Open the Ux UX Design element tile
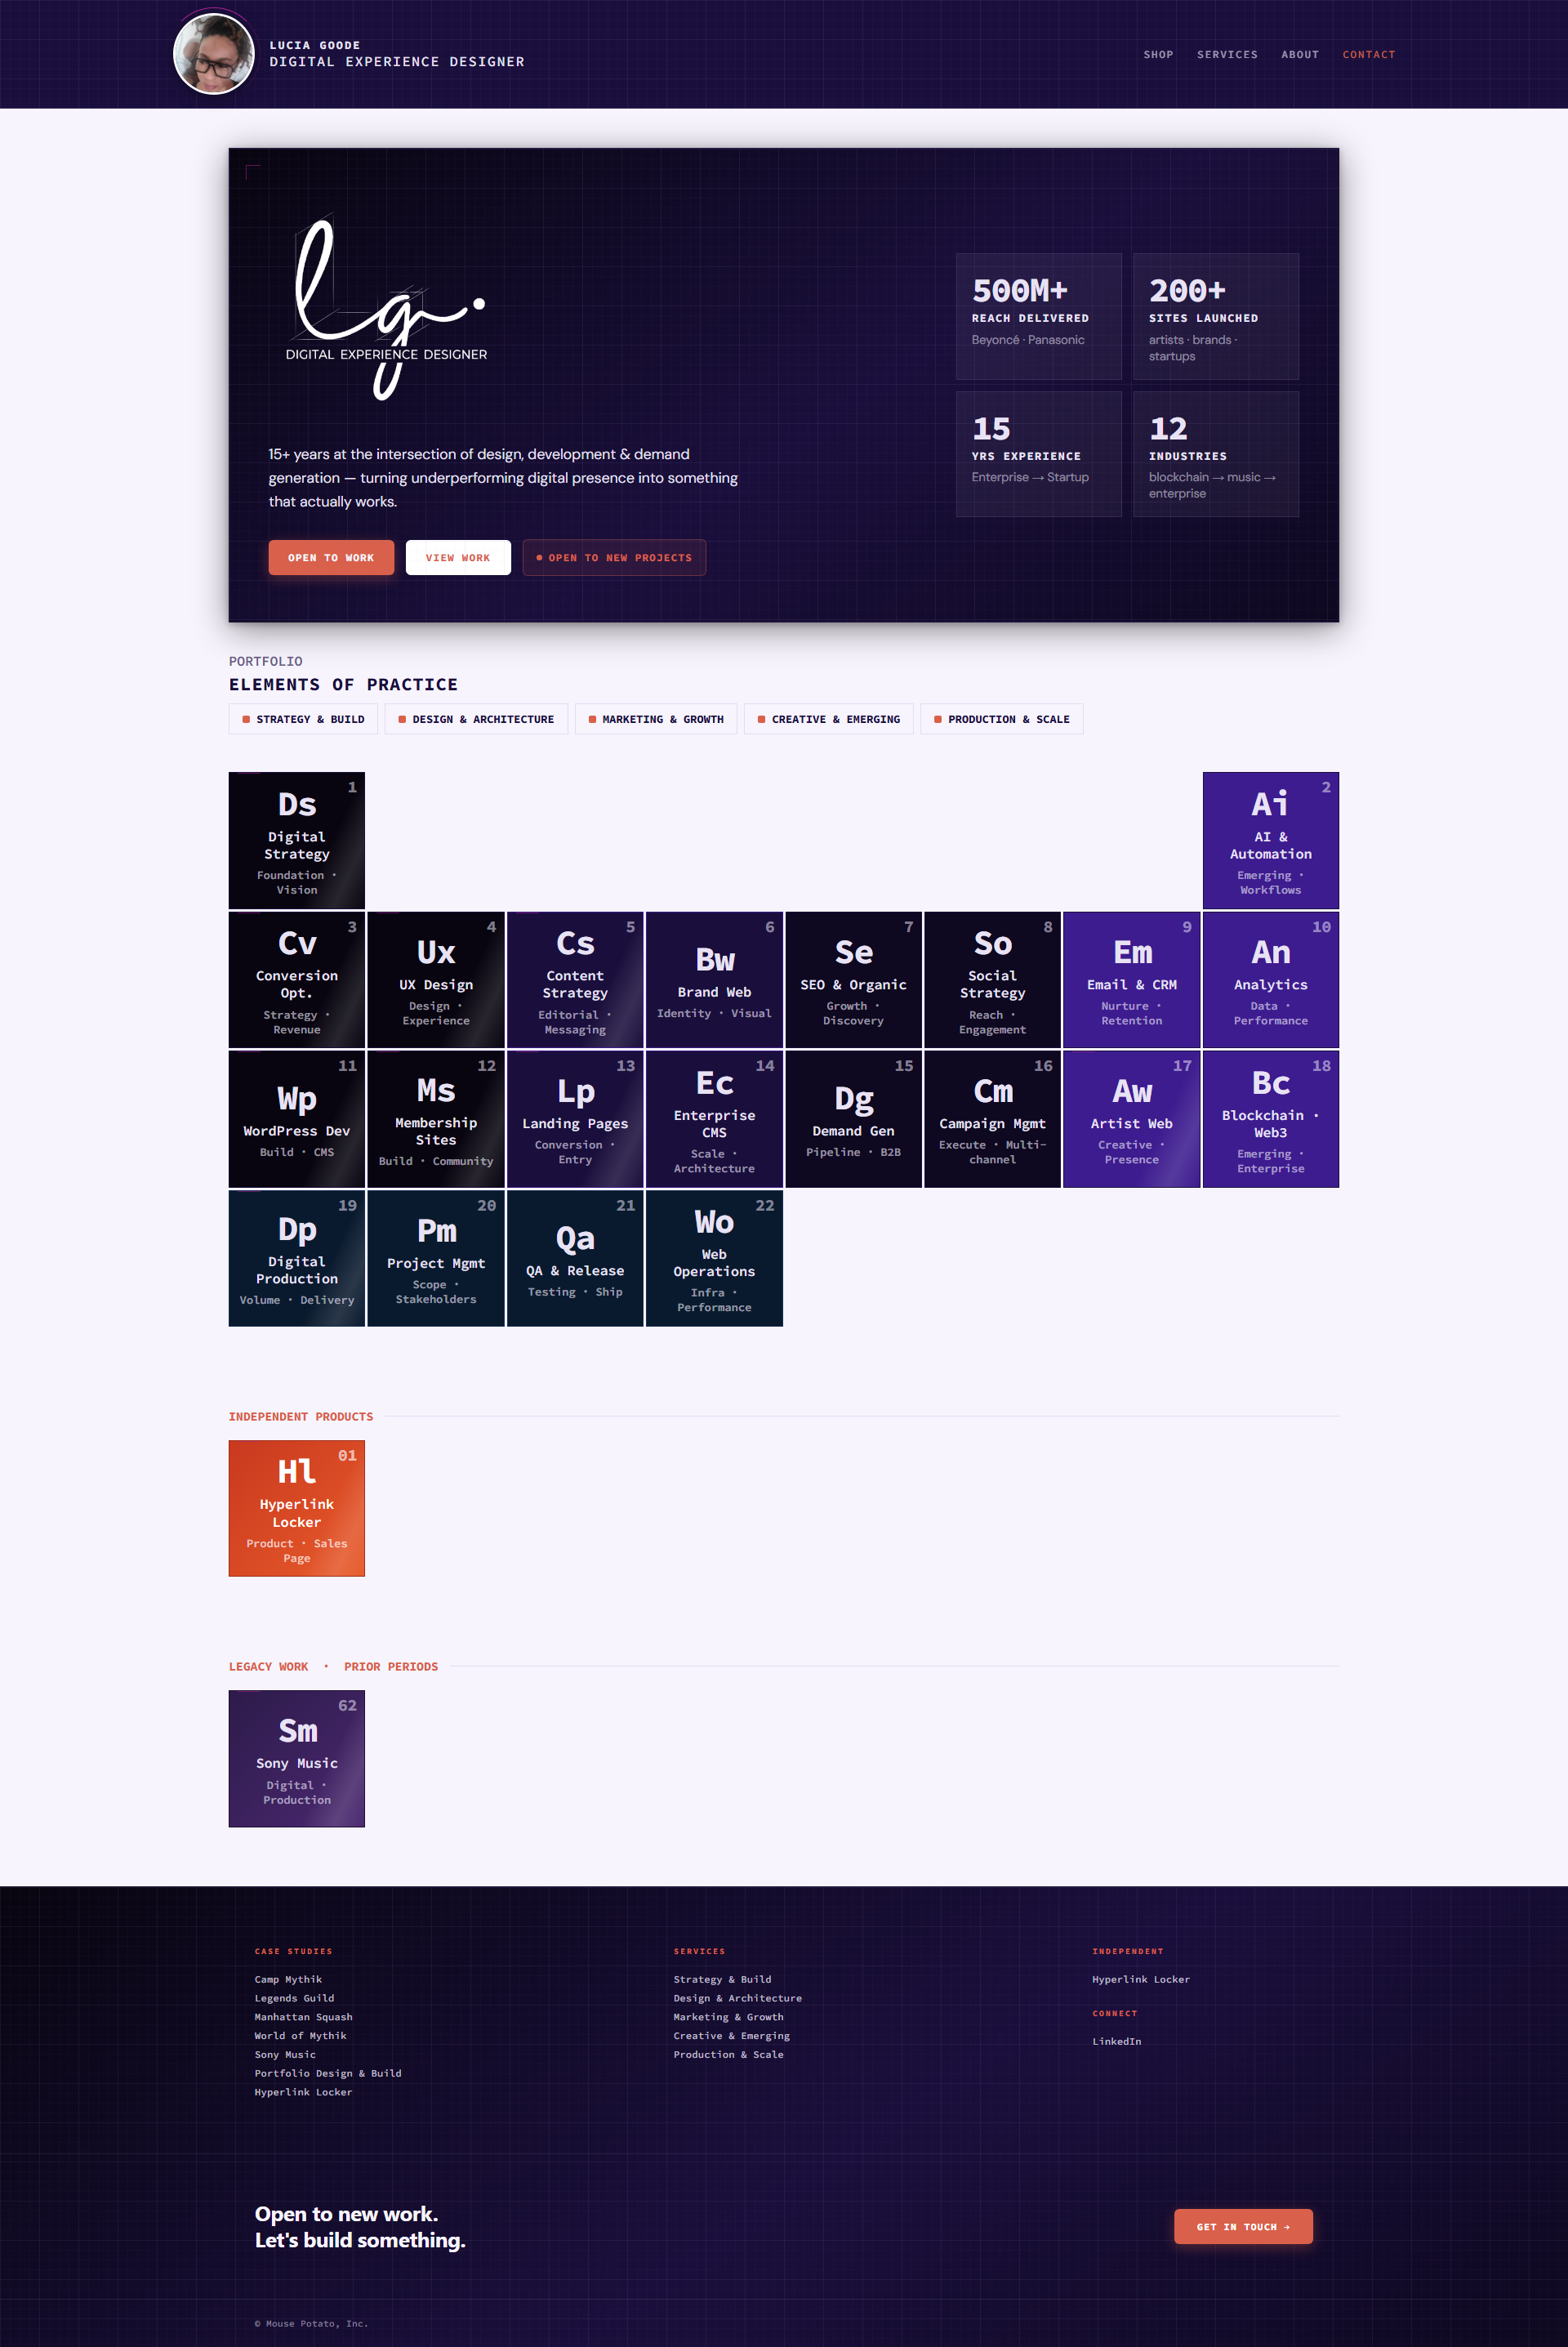The width and height of the screenshot is (1568, 2347). [436, 980]
